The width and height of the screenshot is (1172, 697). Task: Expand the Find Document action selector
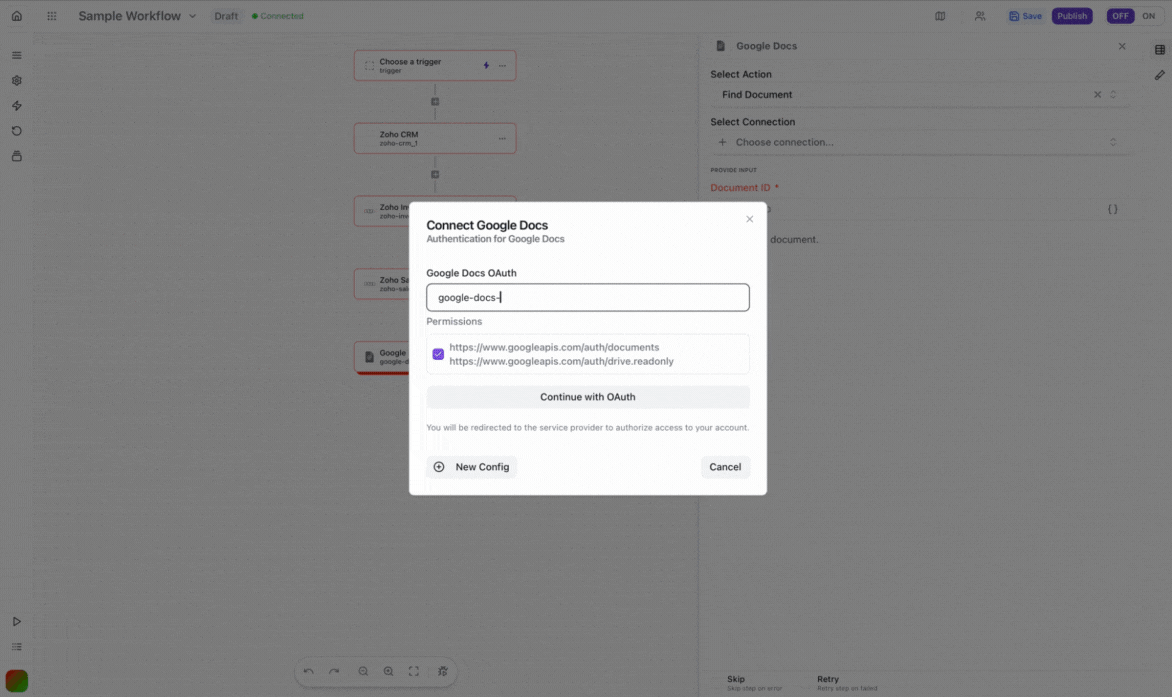tap(1113, 94)
